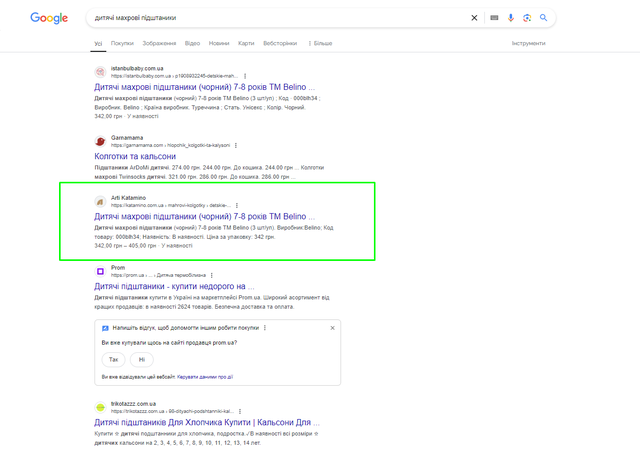Click the Gamamama site name
The height and width of the screenshot is (454, 640).
[x=127, y=138]
